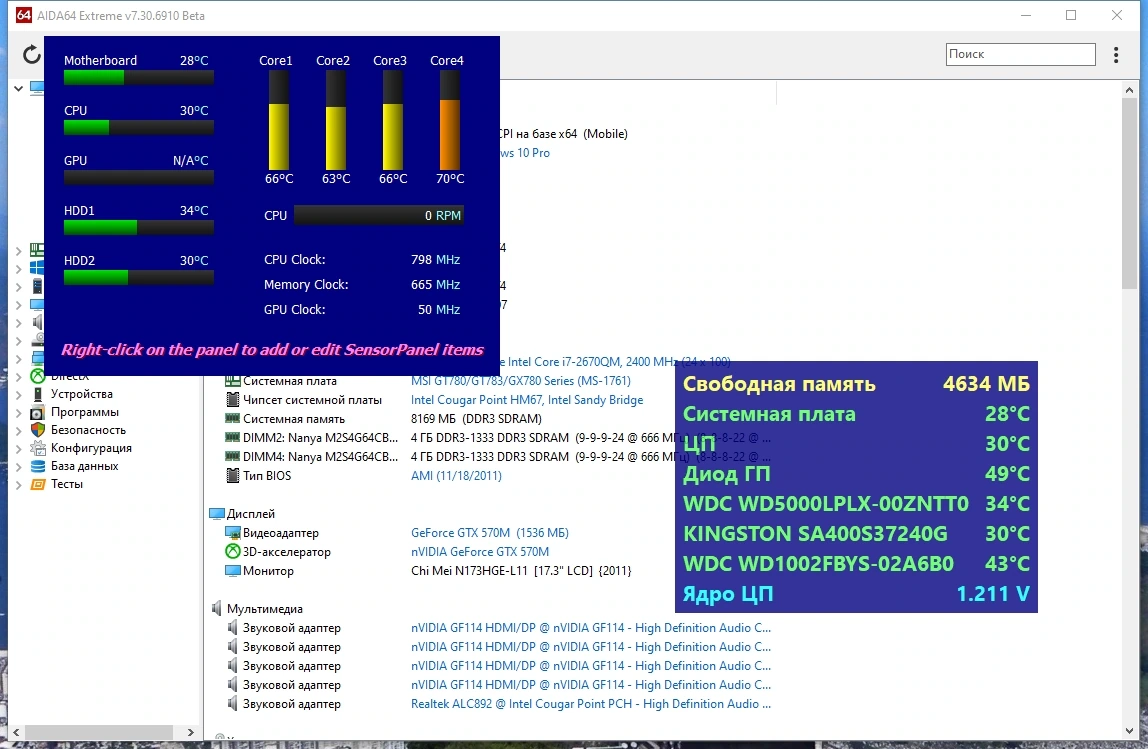Click the Тесты benchmark icon
1148x749 pixels.
[37, 484]
